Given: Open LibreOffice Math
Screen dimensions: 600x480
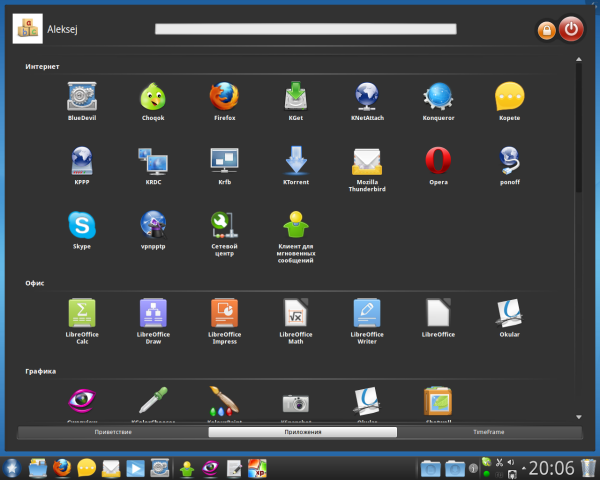Looking at the screenshot, I should pyautogui.click(x=295, y=321).
